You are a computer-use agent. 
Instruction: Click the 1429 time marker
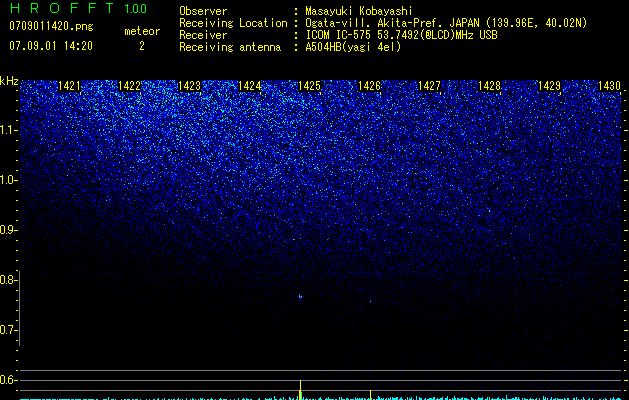(x=550, y=85)
